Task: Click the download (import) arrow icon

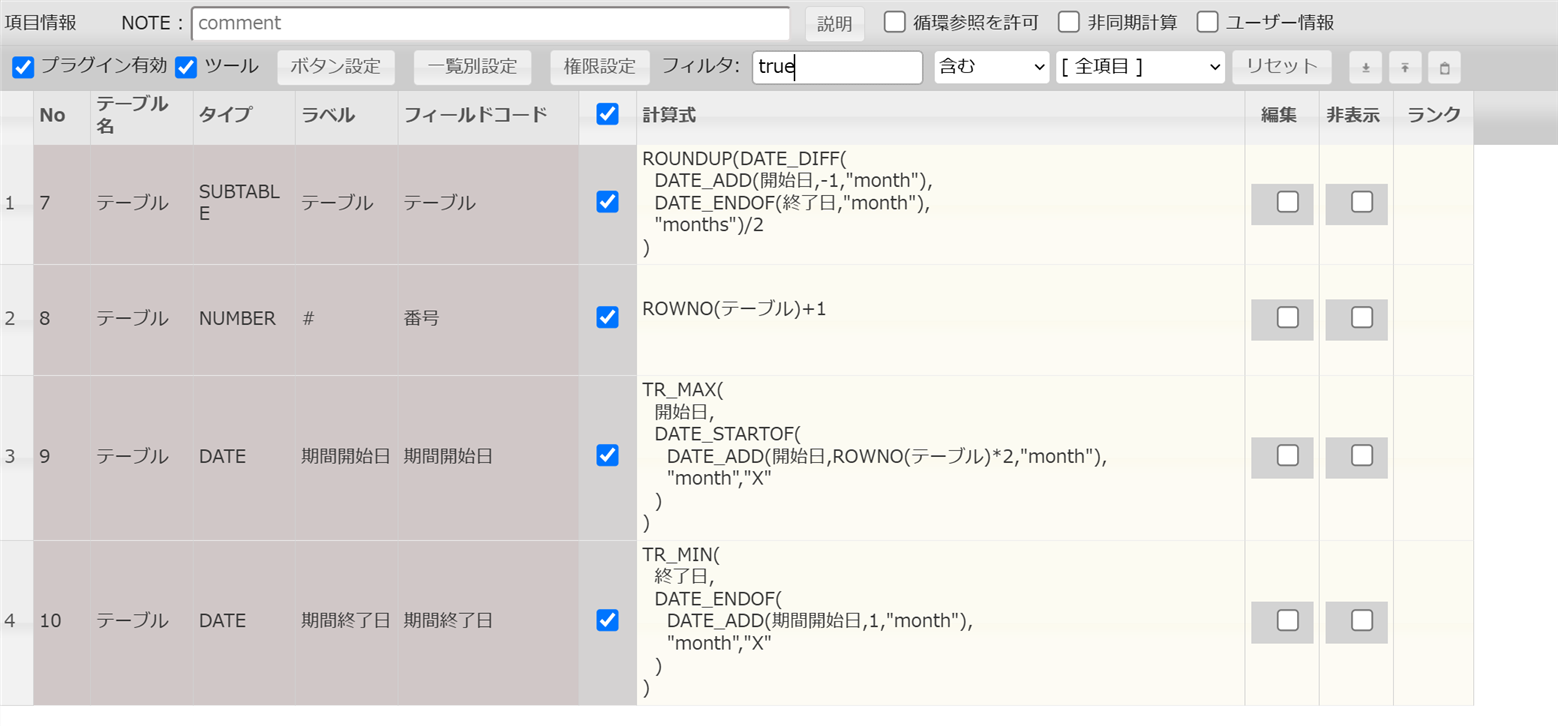Action: click(1365, 68)
